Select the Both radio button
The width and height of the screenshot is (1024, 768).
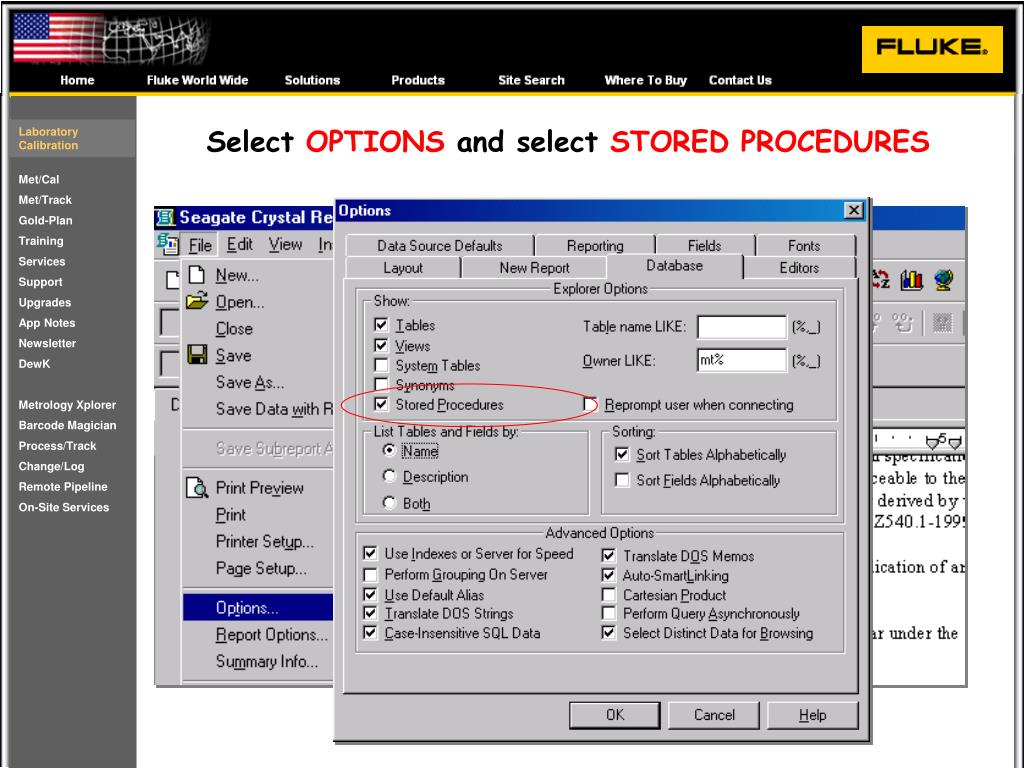[x=389, y=503]
